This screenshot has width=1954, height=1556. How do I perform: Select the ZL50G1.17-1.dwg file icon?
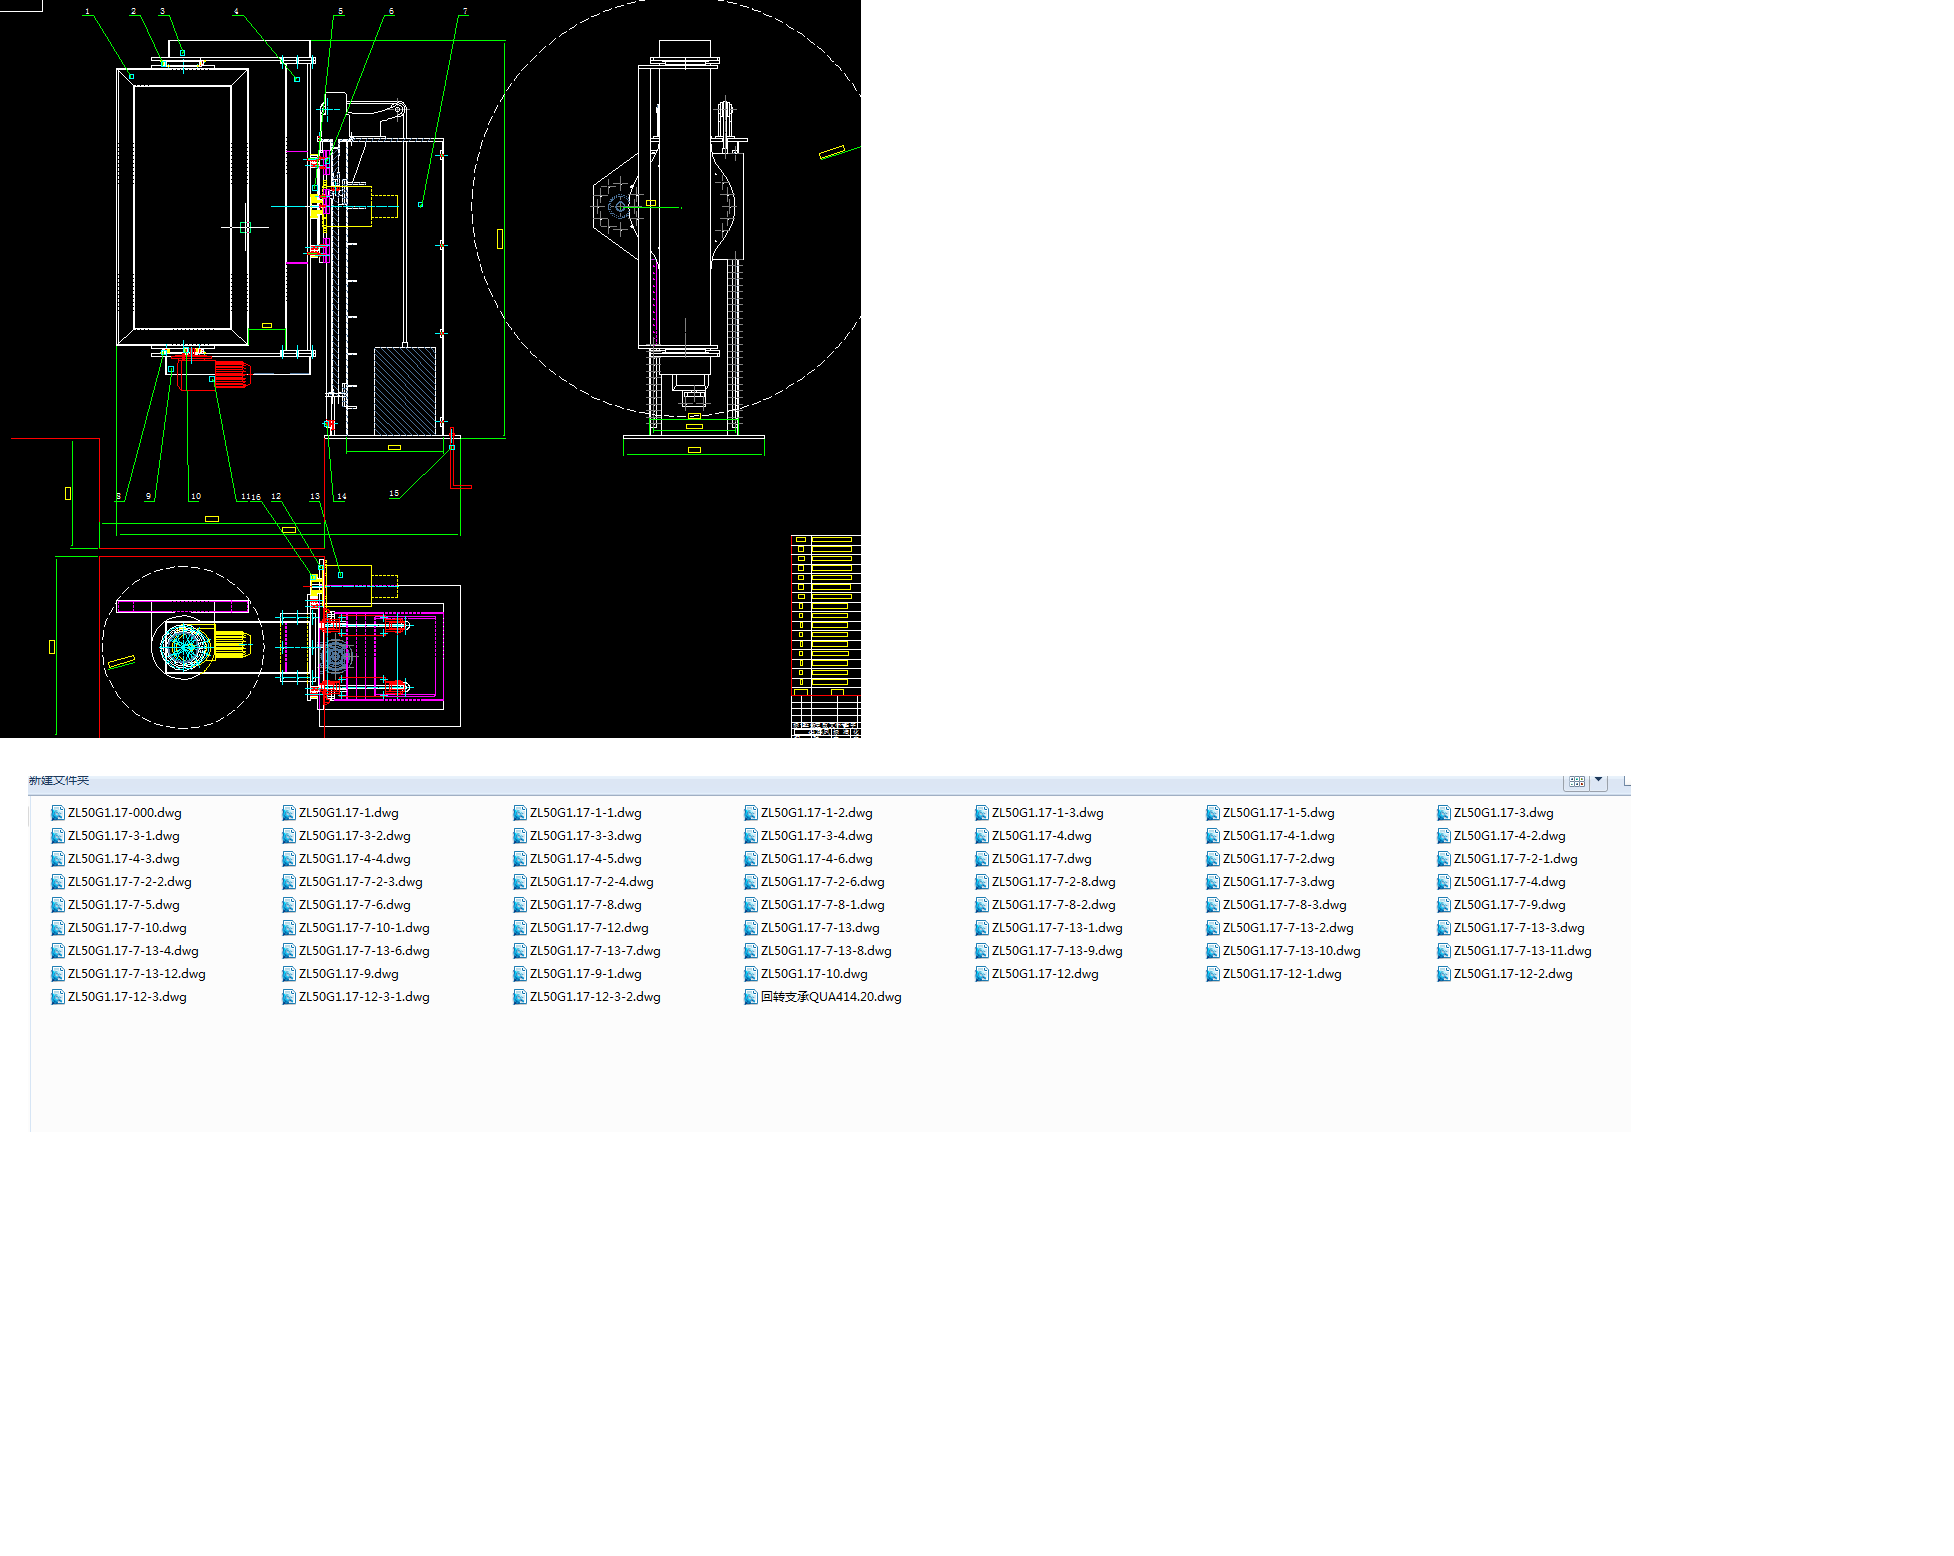click(x=289, y=813)
